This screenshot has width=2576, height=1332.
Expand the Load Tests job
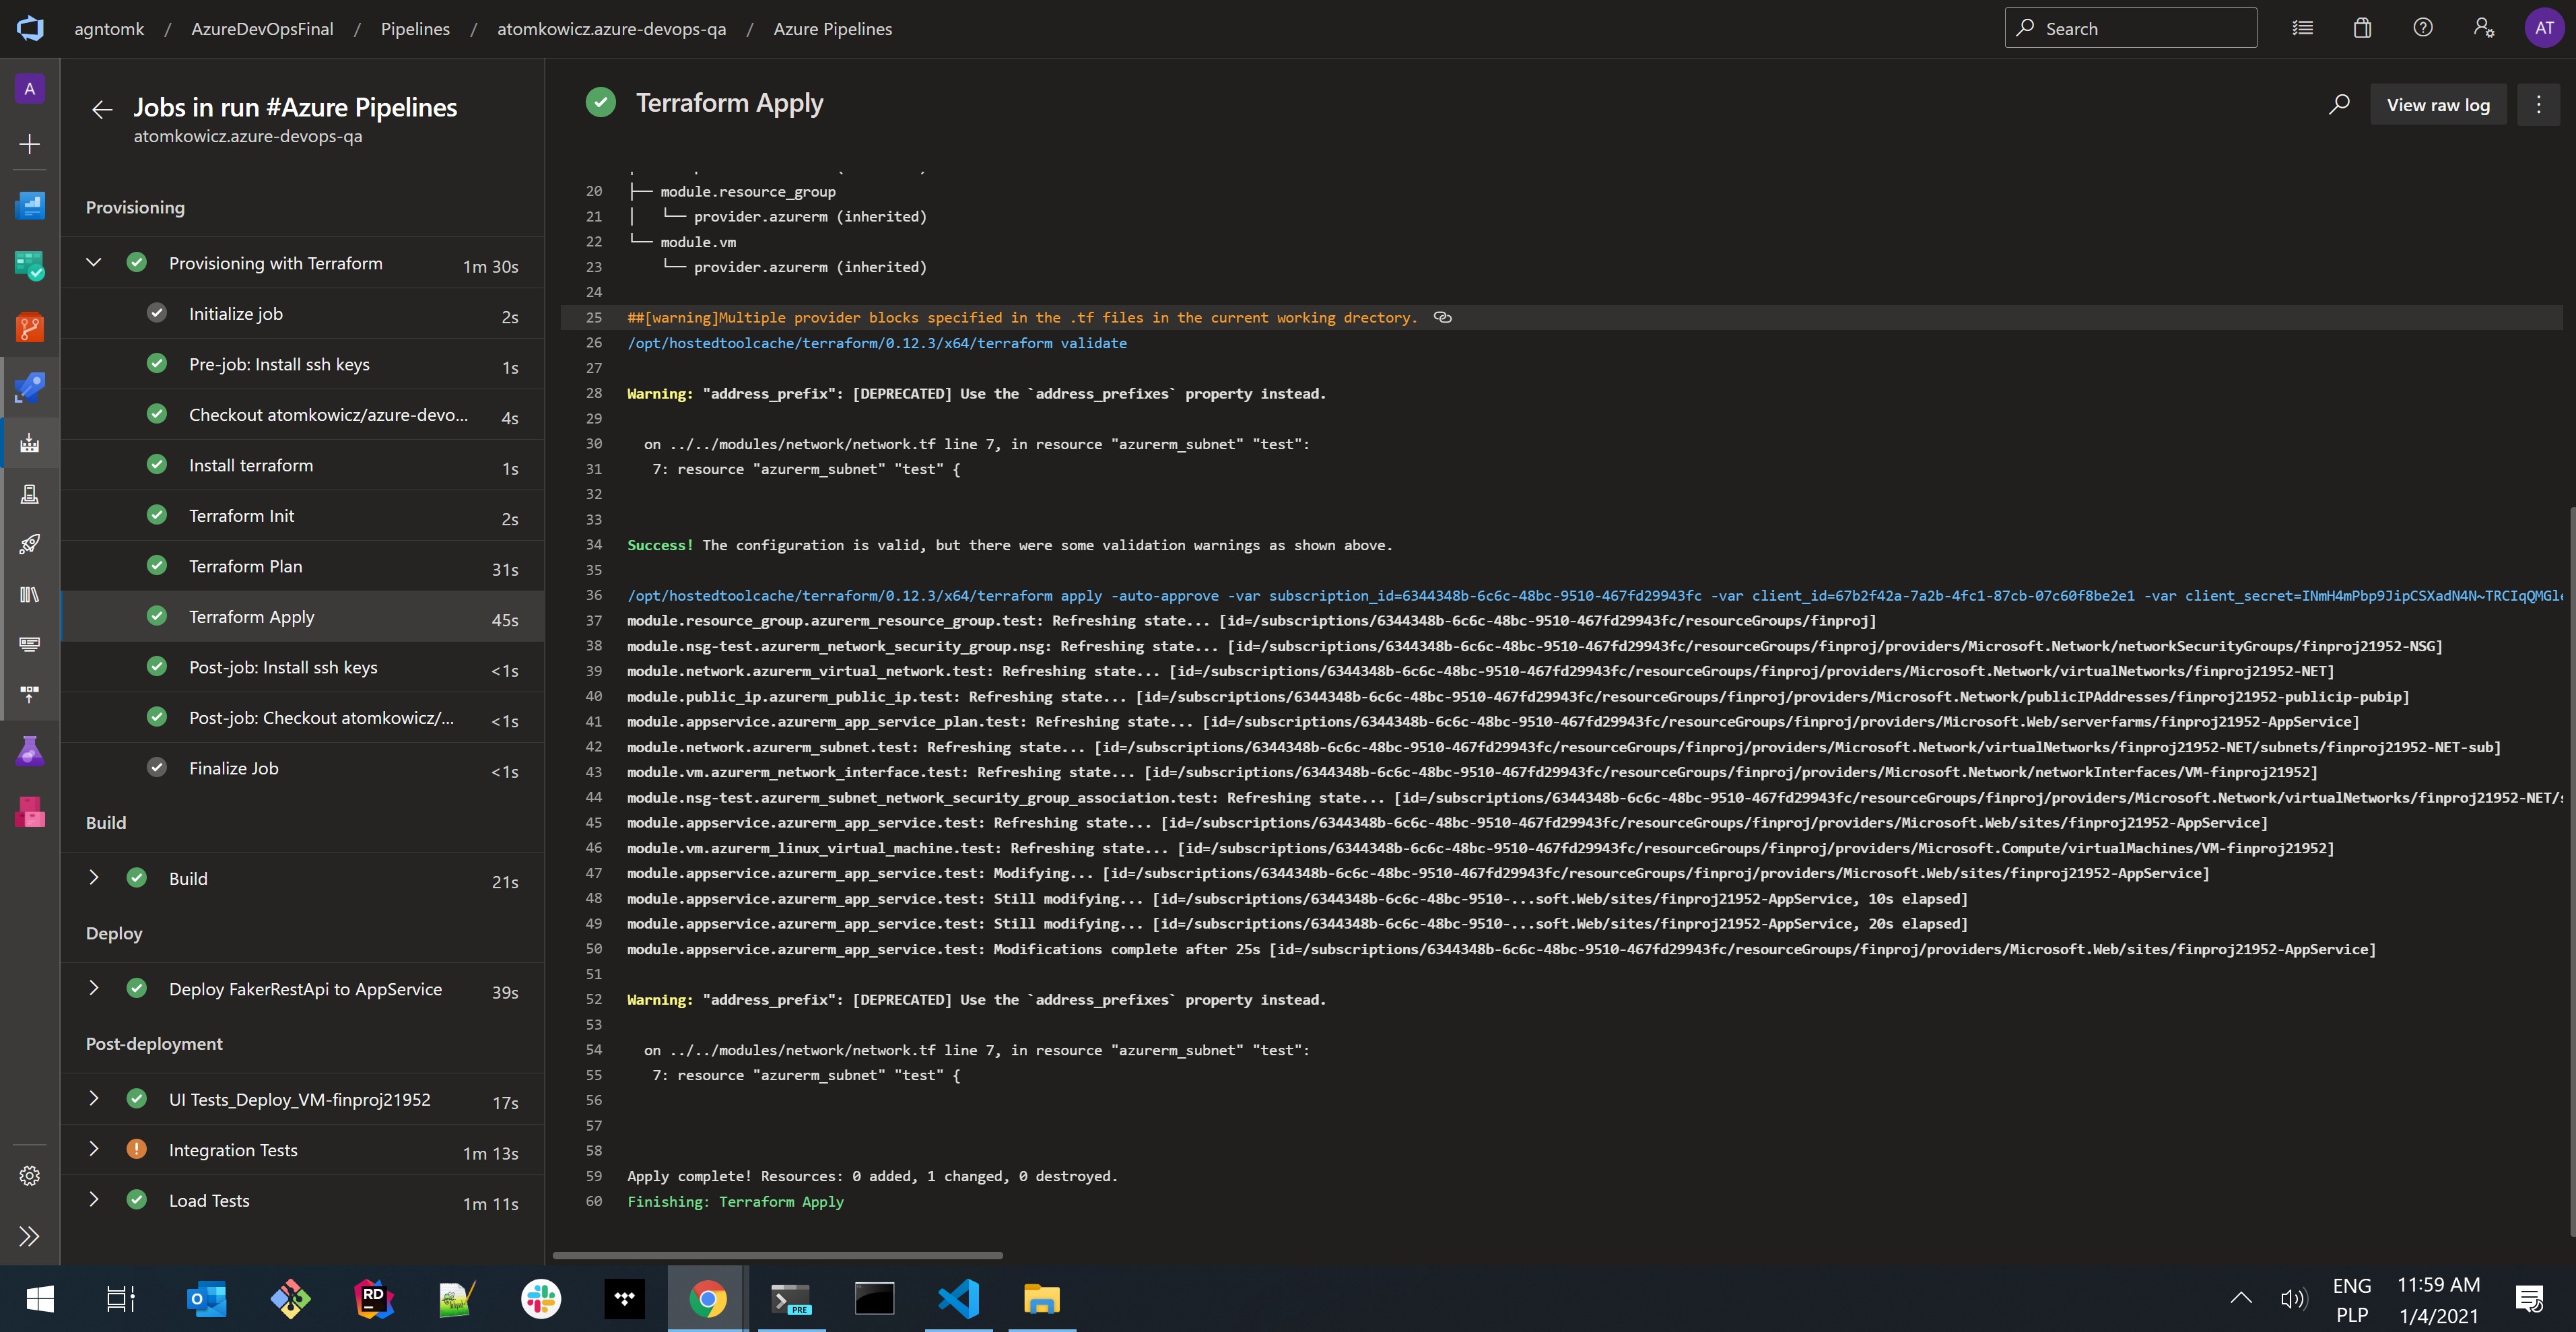point(94,1199)
